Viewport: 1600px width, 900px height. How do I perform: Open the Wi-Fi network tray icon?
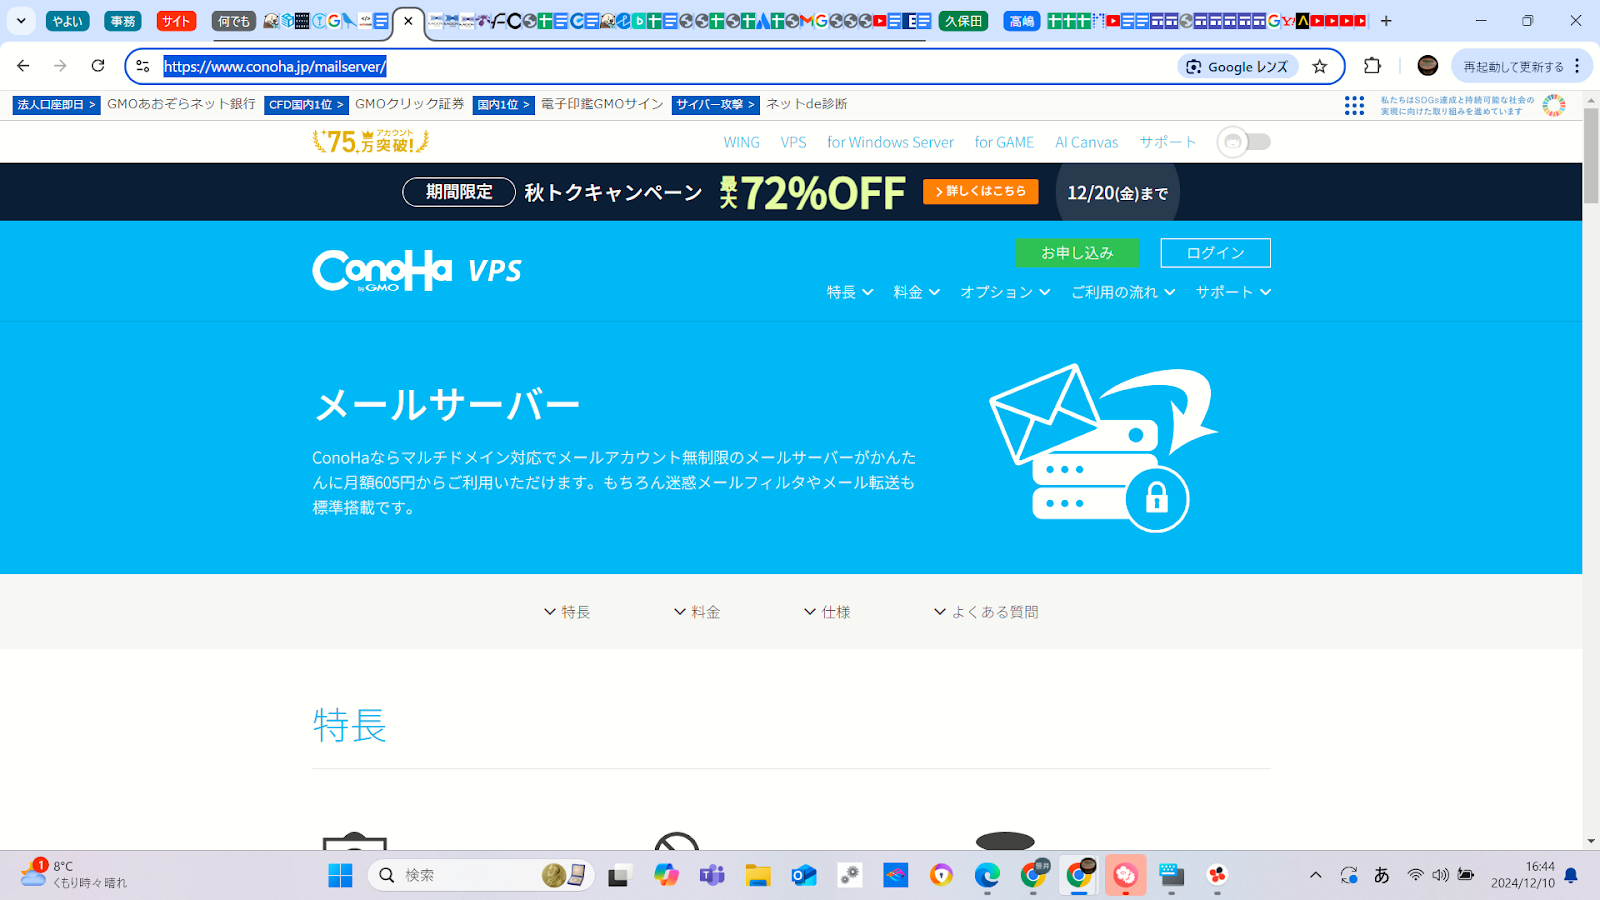(1415, 875)
